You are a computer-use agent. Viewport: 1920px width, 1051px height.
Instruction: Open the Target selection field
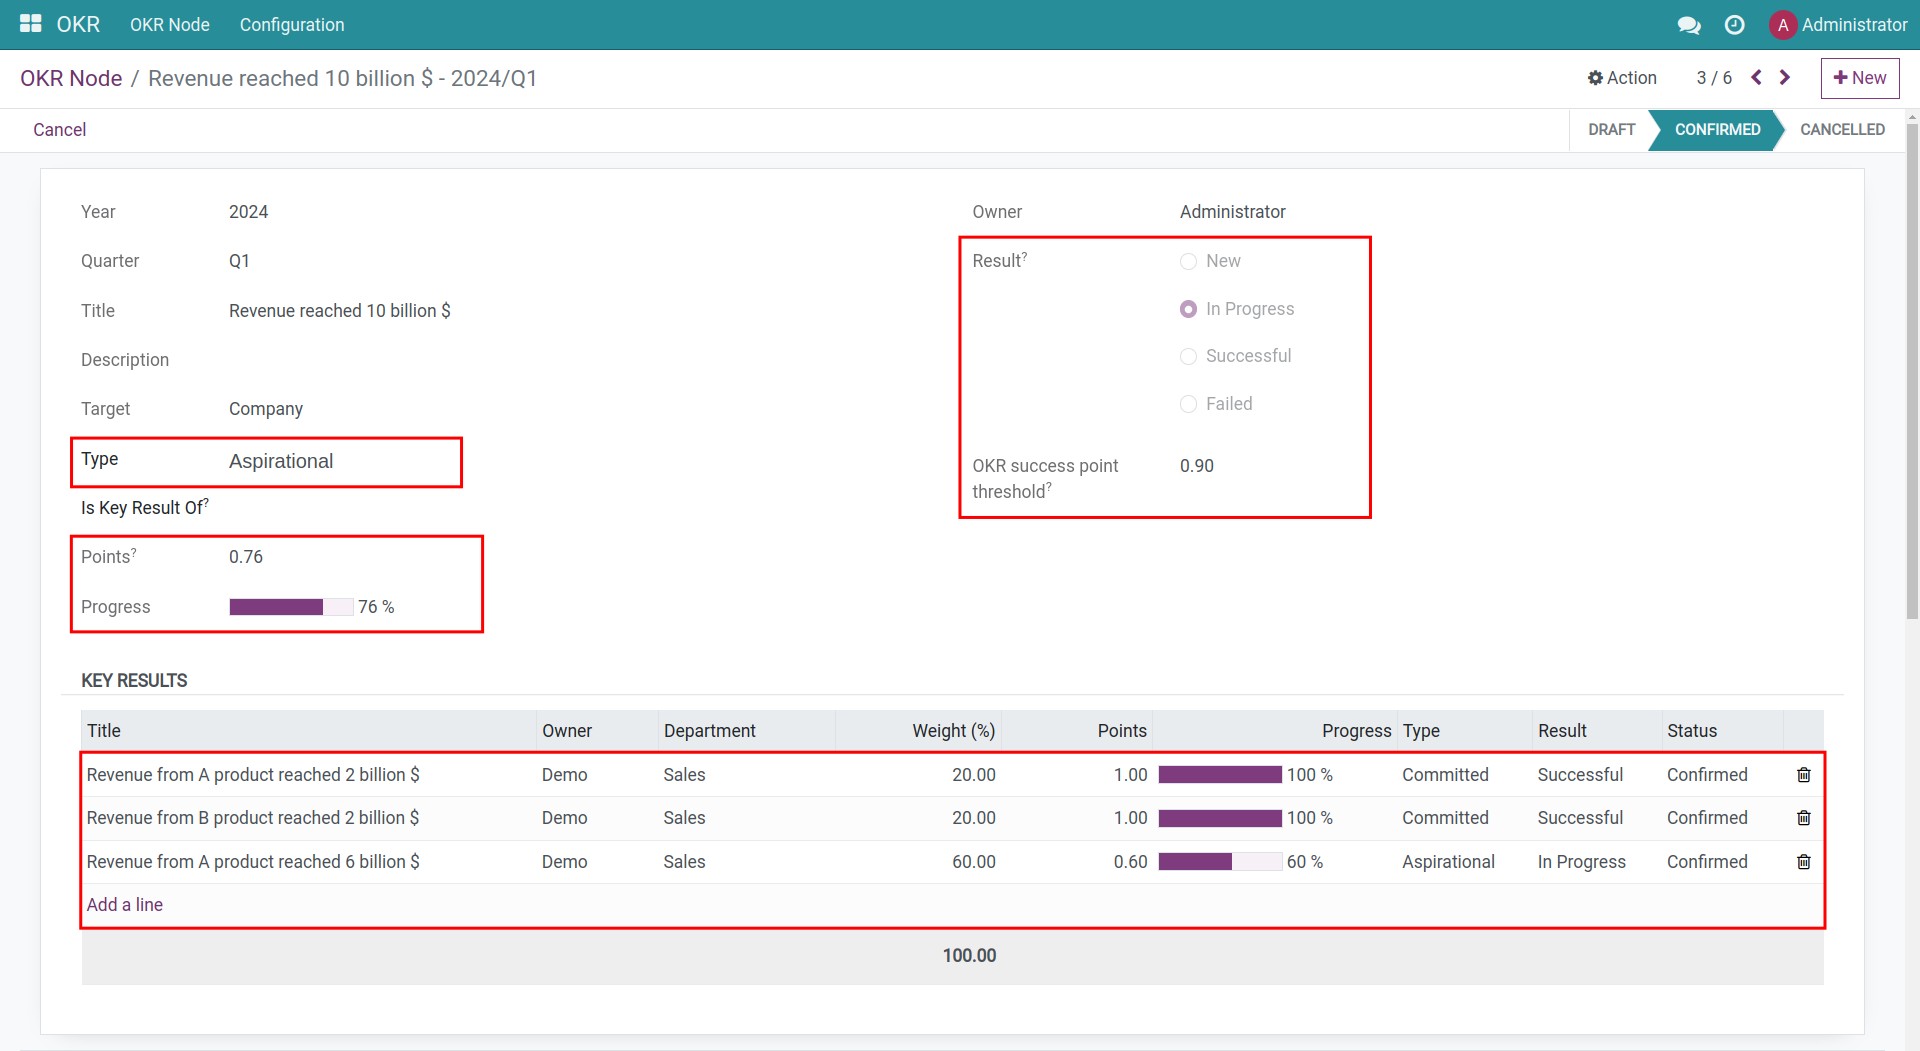266,409
